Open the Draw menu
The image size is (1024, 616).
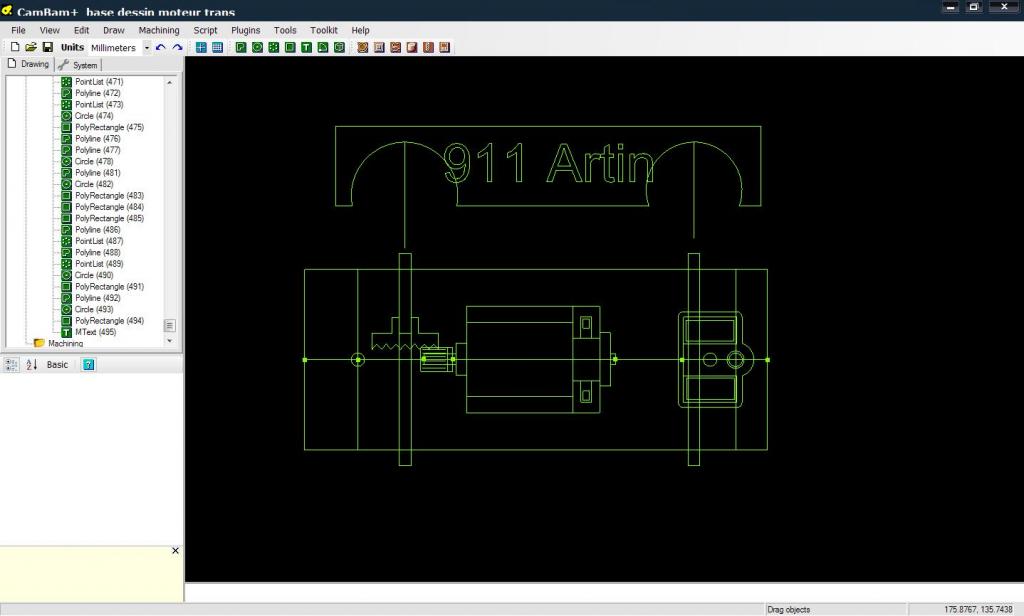tap(114, 30)
